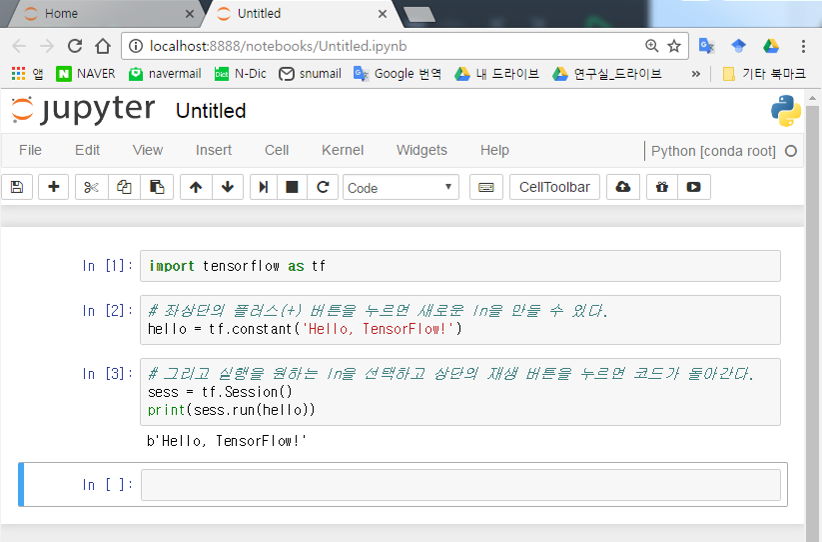Open the 연구실_드라이브 bookmark
The width and height of the screenshot is (822, 542).
tap(607, 74)
